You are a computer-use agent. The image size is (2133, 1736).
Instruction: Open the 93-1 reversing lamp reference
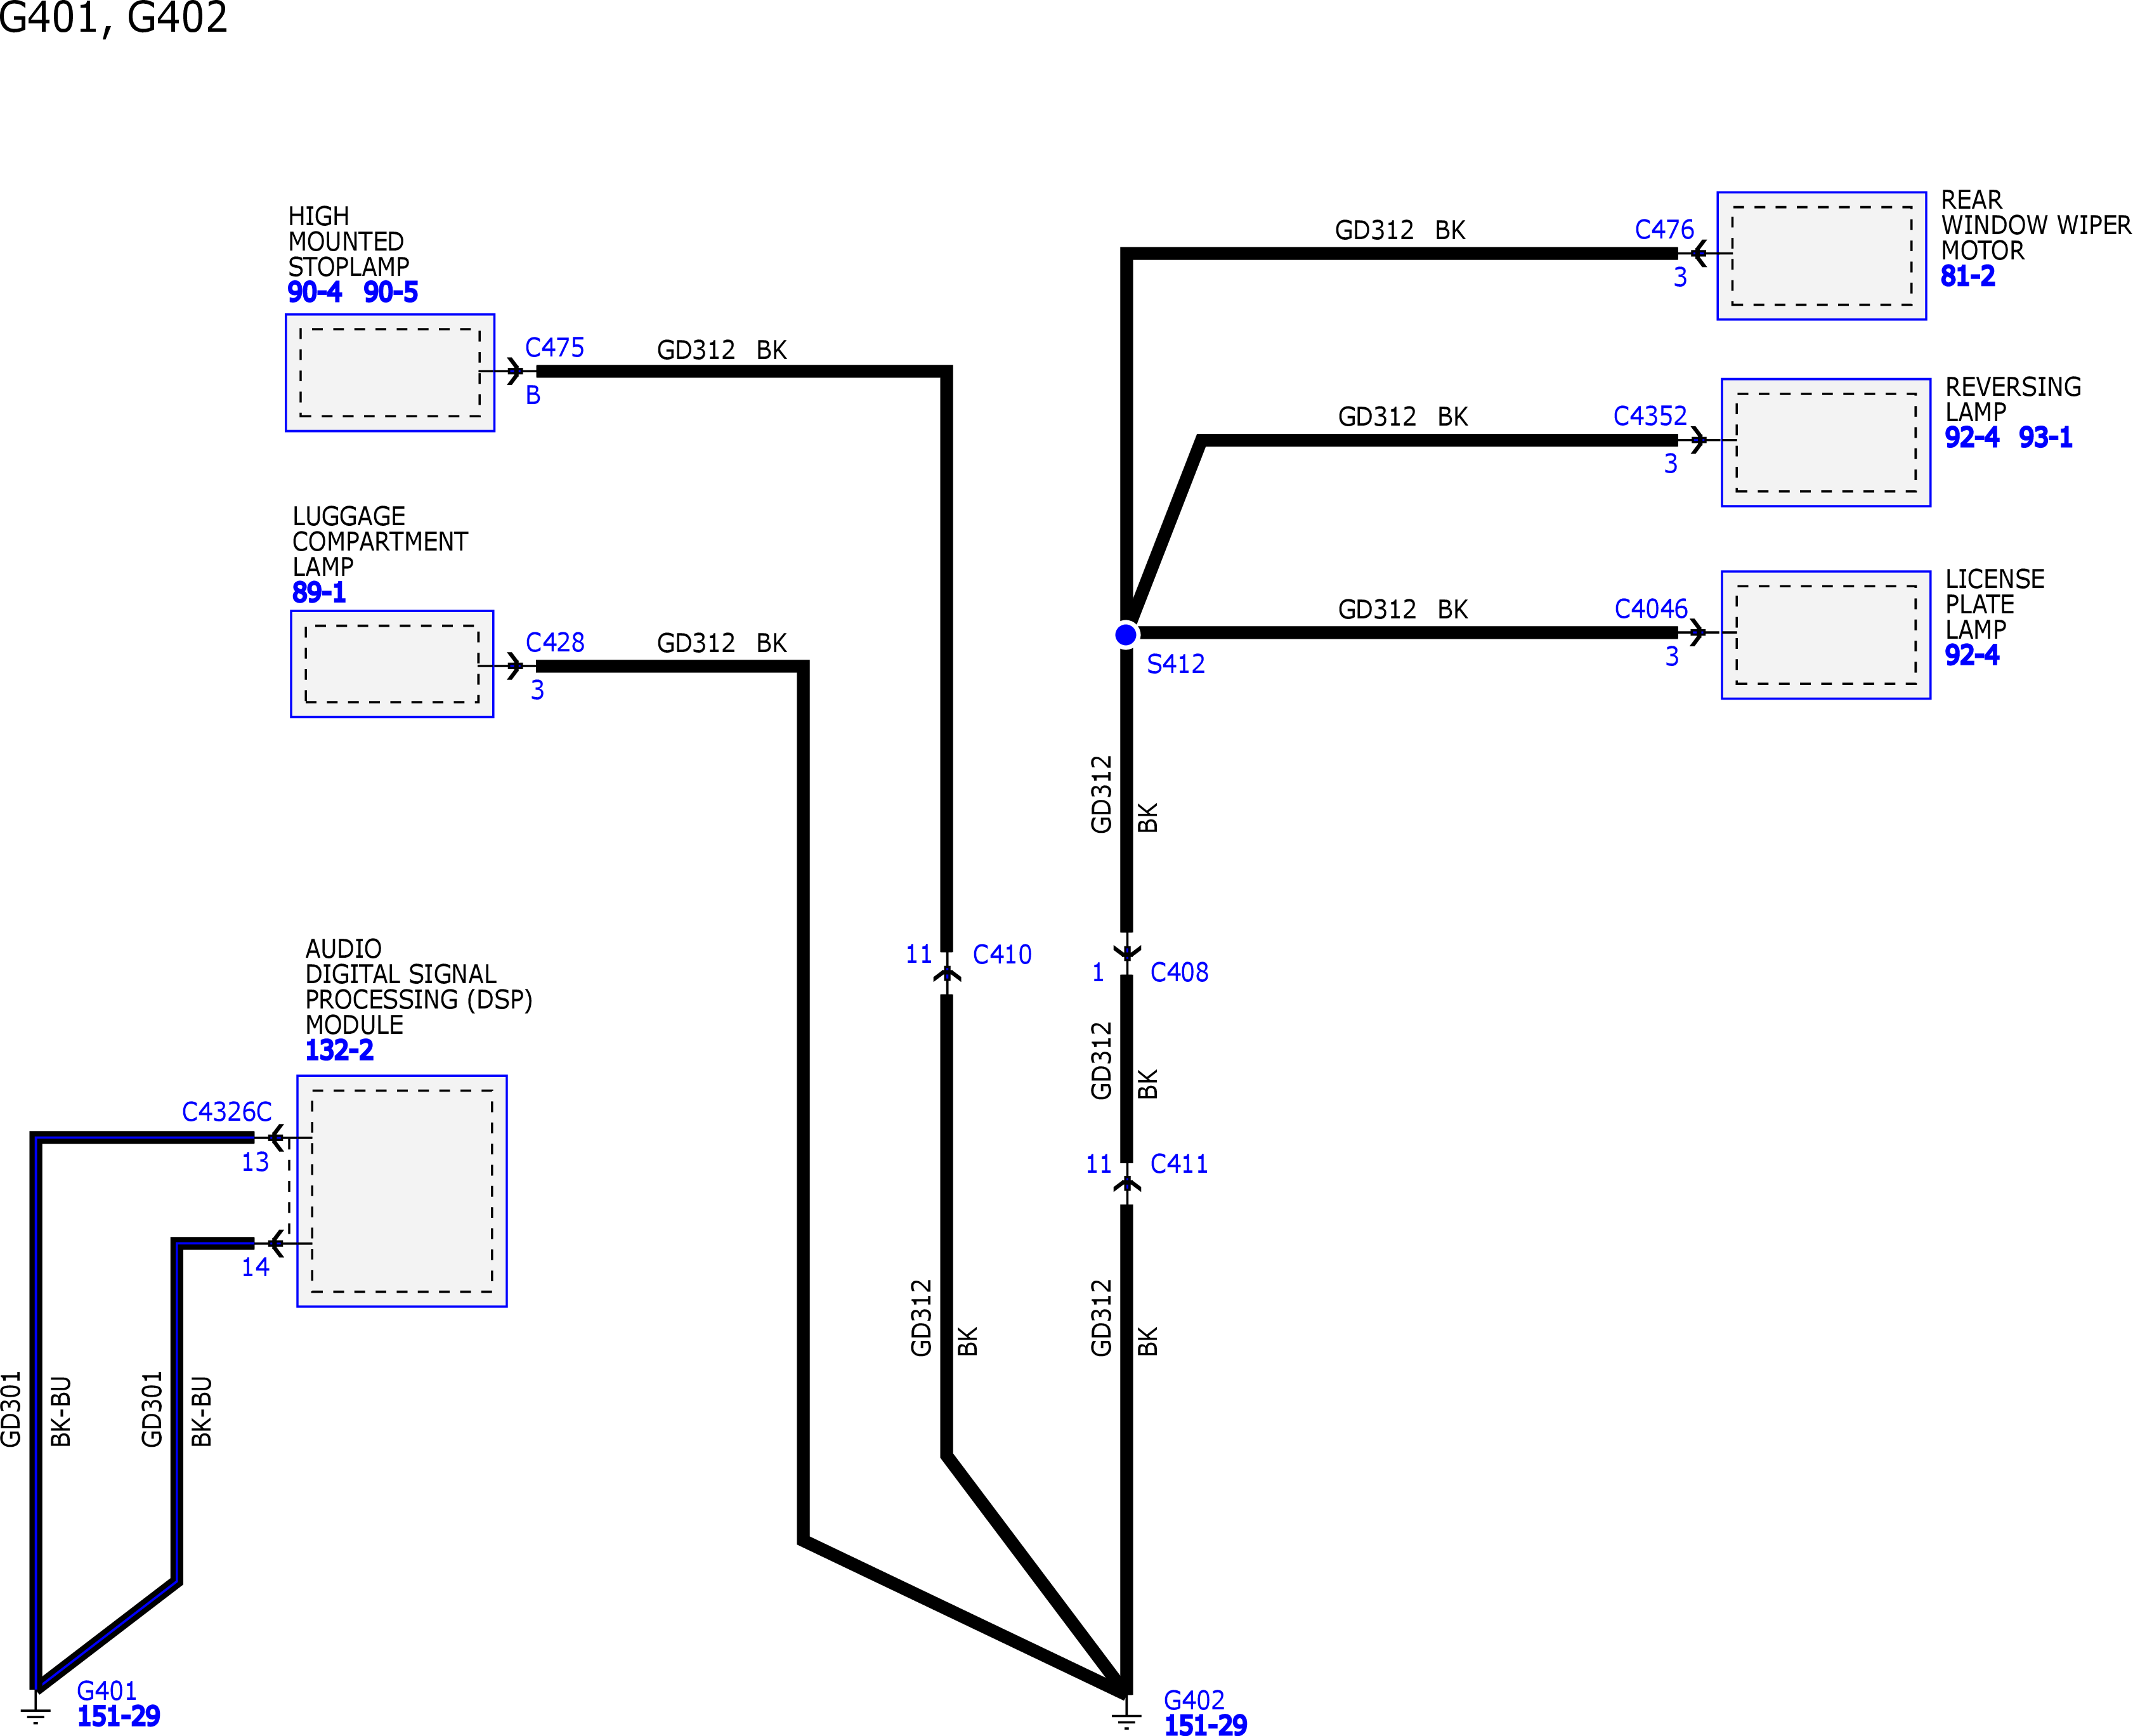2045,437
